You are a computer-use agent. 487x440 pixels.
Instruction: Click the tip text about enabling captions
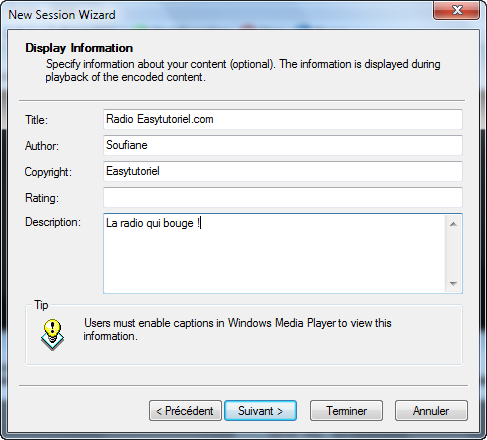[237, 329]
